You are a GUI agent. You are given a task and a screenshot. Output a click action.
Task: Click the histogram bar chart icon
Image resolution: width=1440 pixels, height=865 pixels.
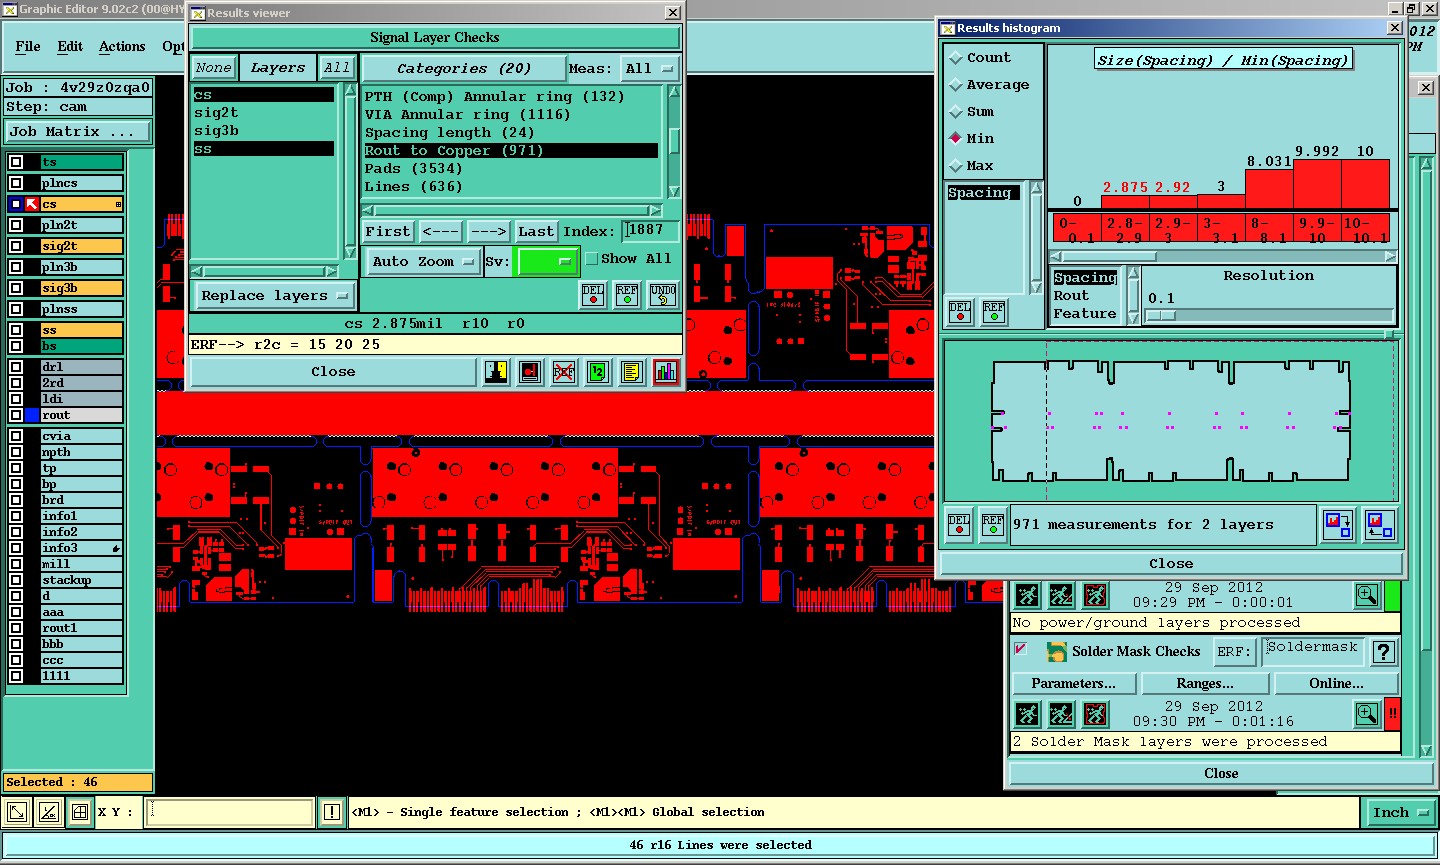click(666, 372)
